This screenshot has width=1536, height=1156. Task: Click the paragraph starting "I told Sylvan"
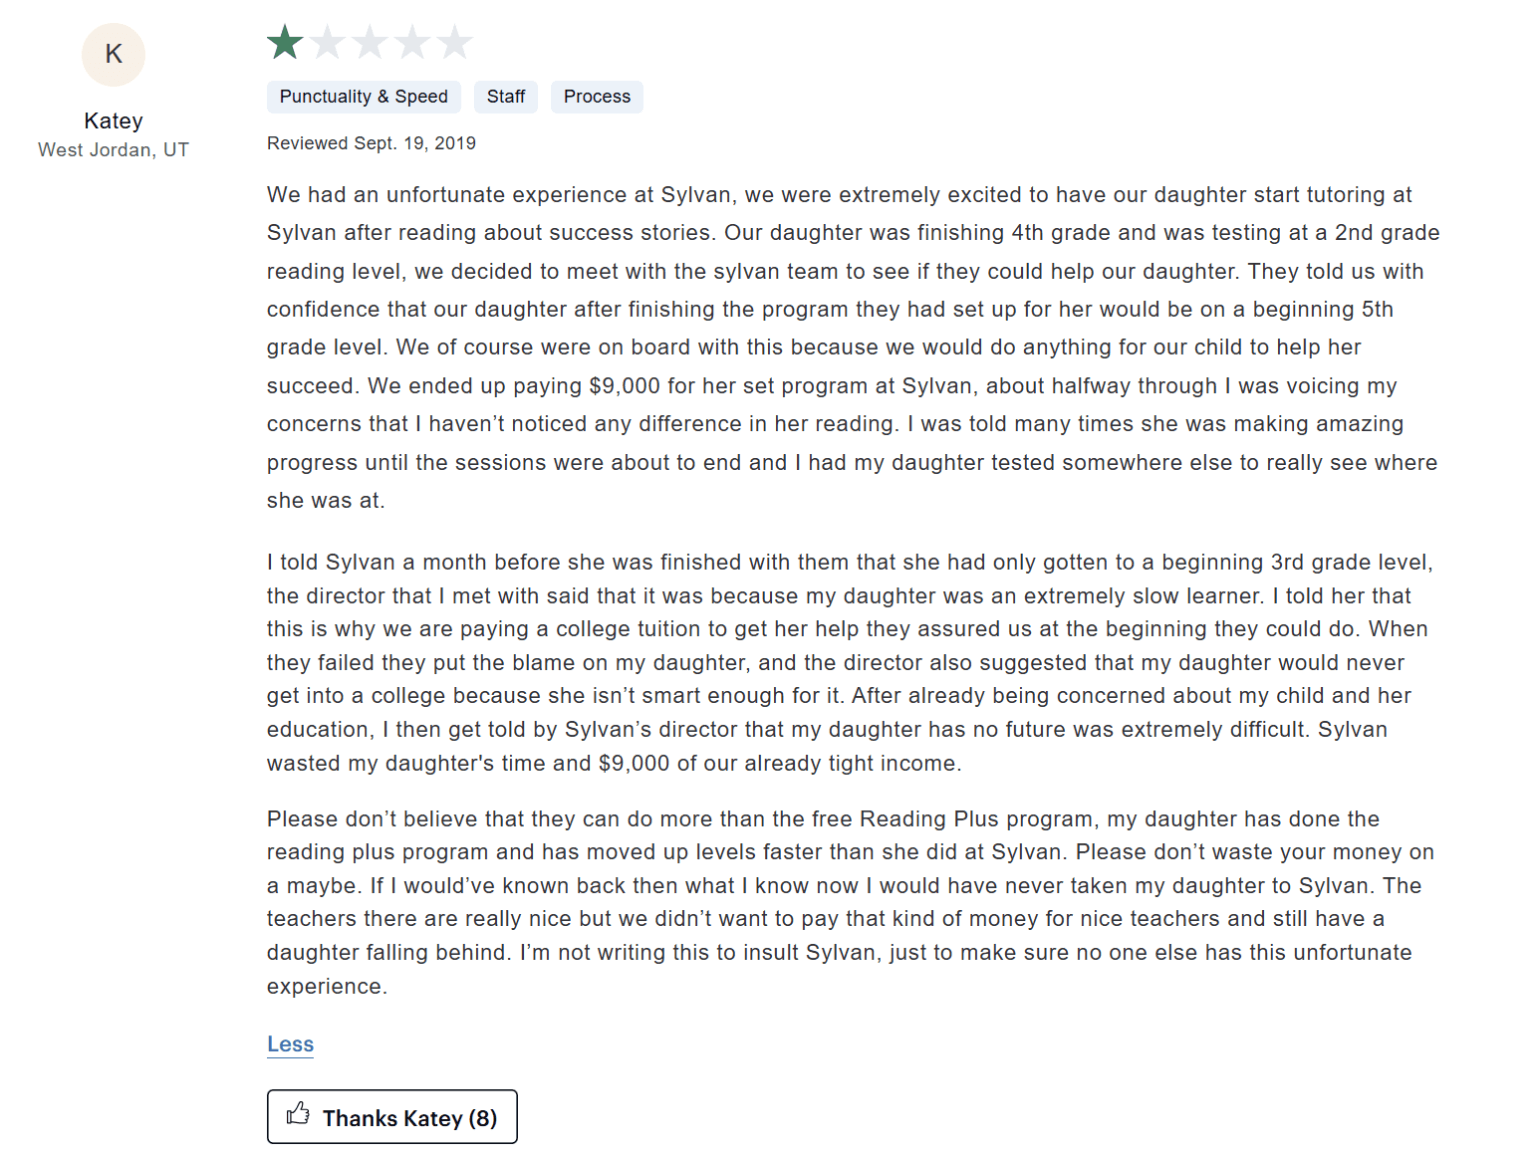(850, 662)
